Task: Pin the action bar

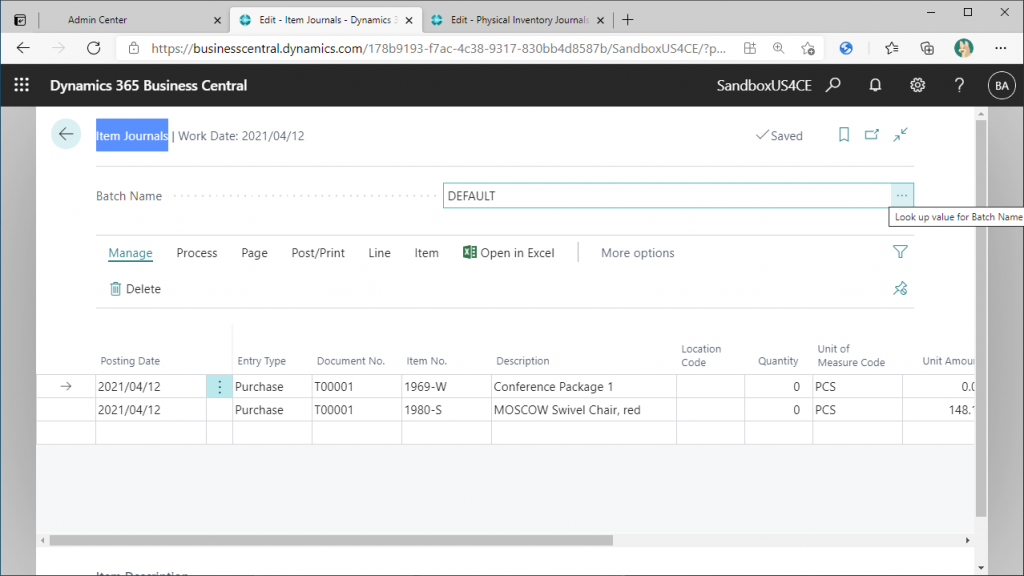Action: pos(901,288)
